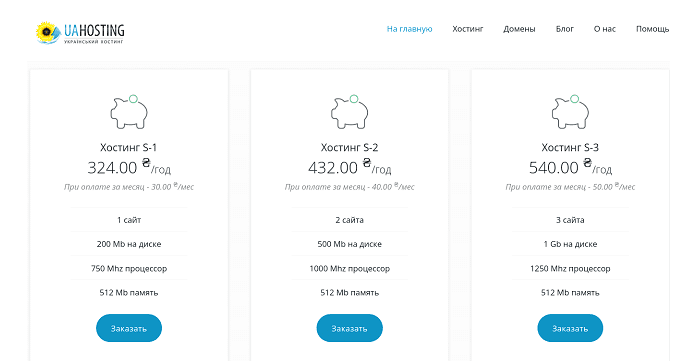Select the Хостинг S-1 plan title
This screenshot has height=361, width=690.
128,147
